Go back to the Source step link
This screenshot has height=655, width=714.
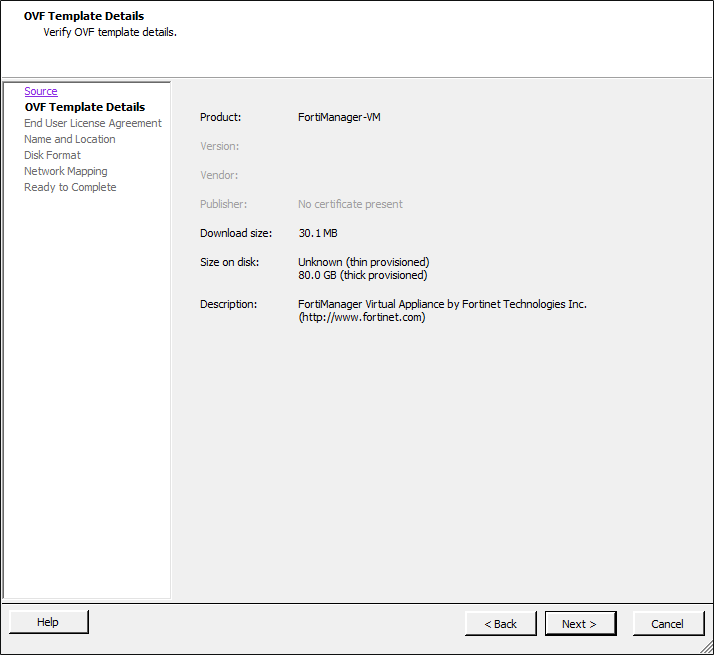point(41,91)
